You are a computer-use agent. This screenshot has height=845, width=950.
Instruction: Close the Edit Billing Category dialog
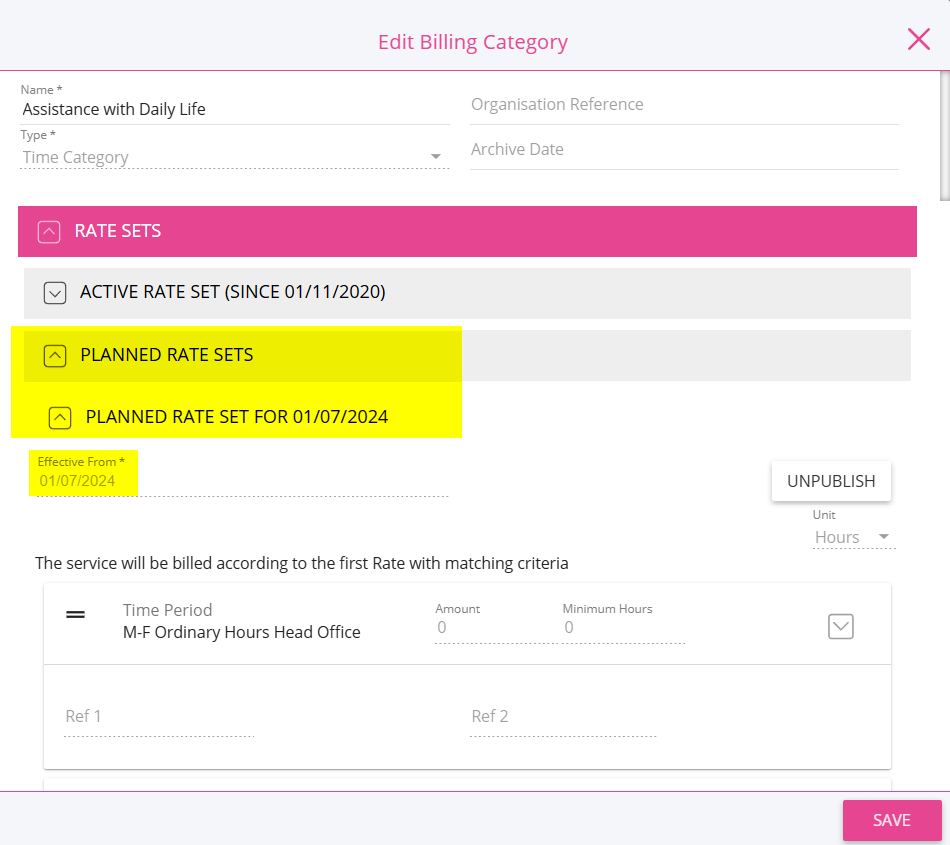click(x=918, y=39)
